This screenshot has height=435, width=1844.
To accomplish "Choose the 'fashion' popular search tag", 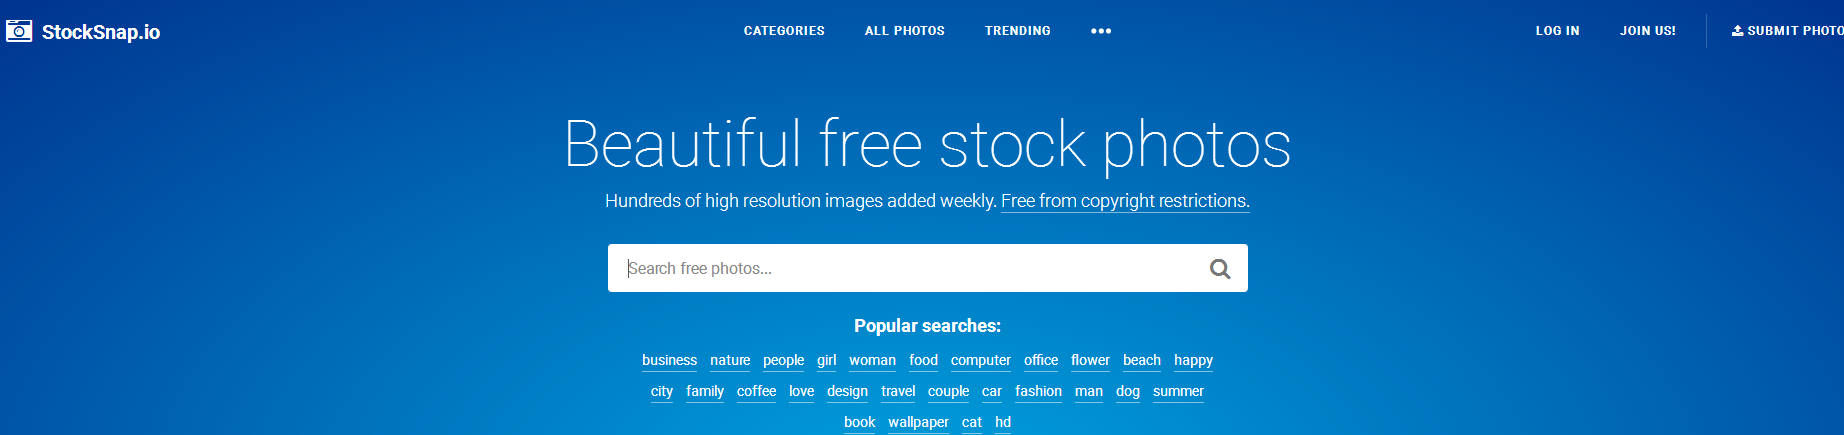I will pyautogui.click(x=1038, y=391).
